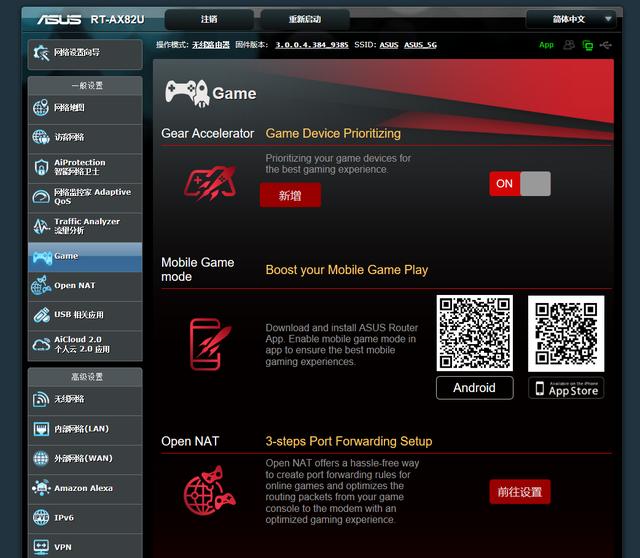The width and height of the screenshot is (640, 558).
Task: Click the 'Game Device Prioritizing' heading text
Action: (x=333, y=133)
